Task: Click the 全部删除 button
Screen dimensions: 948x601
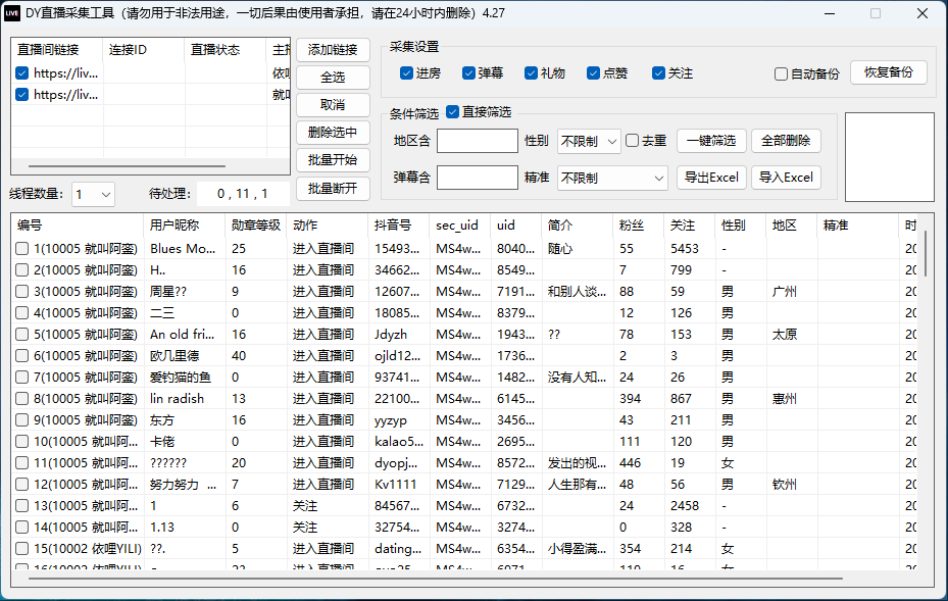Action: (x=785, y=141)
